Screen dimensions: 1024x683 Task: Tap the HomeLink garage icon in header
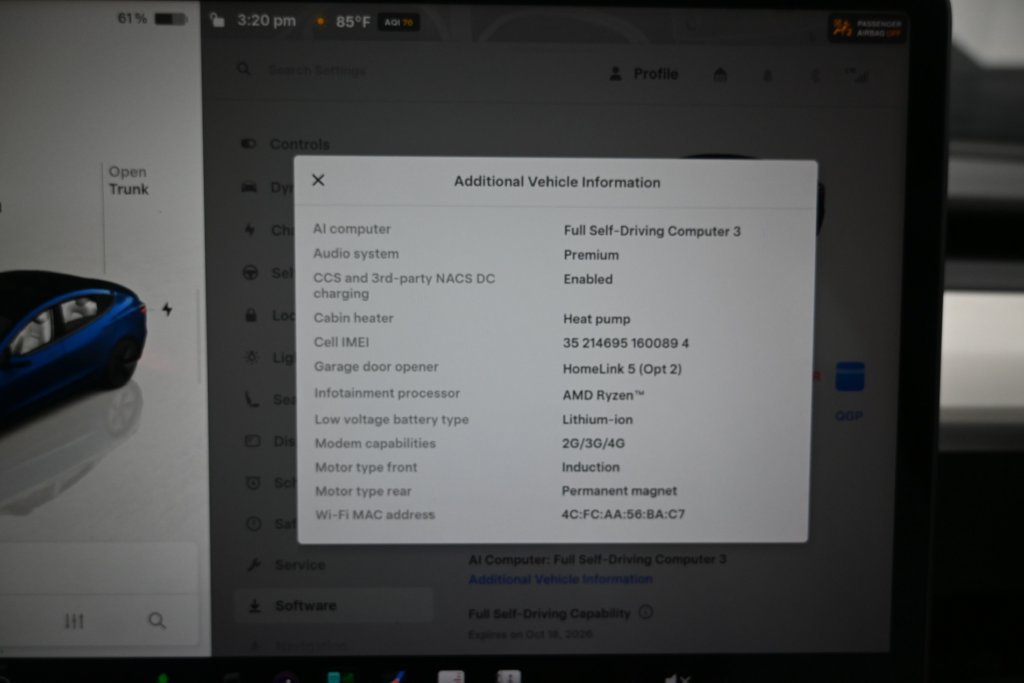(720, 74)
